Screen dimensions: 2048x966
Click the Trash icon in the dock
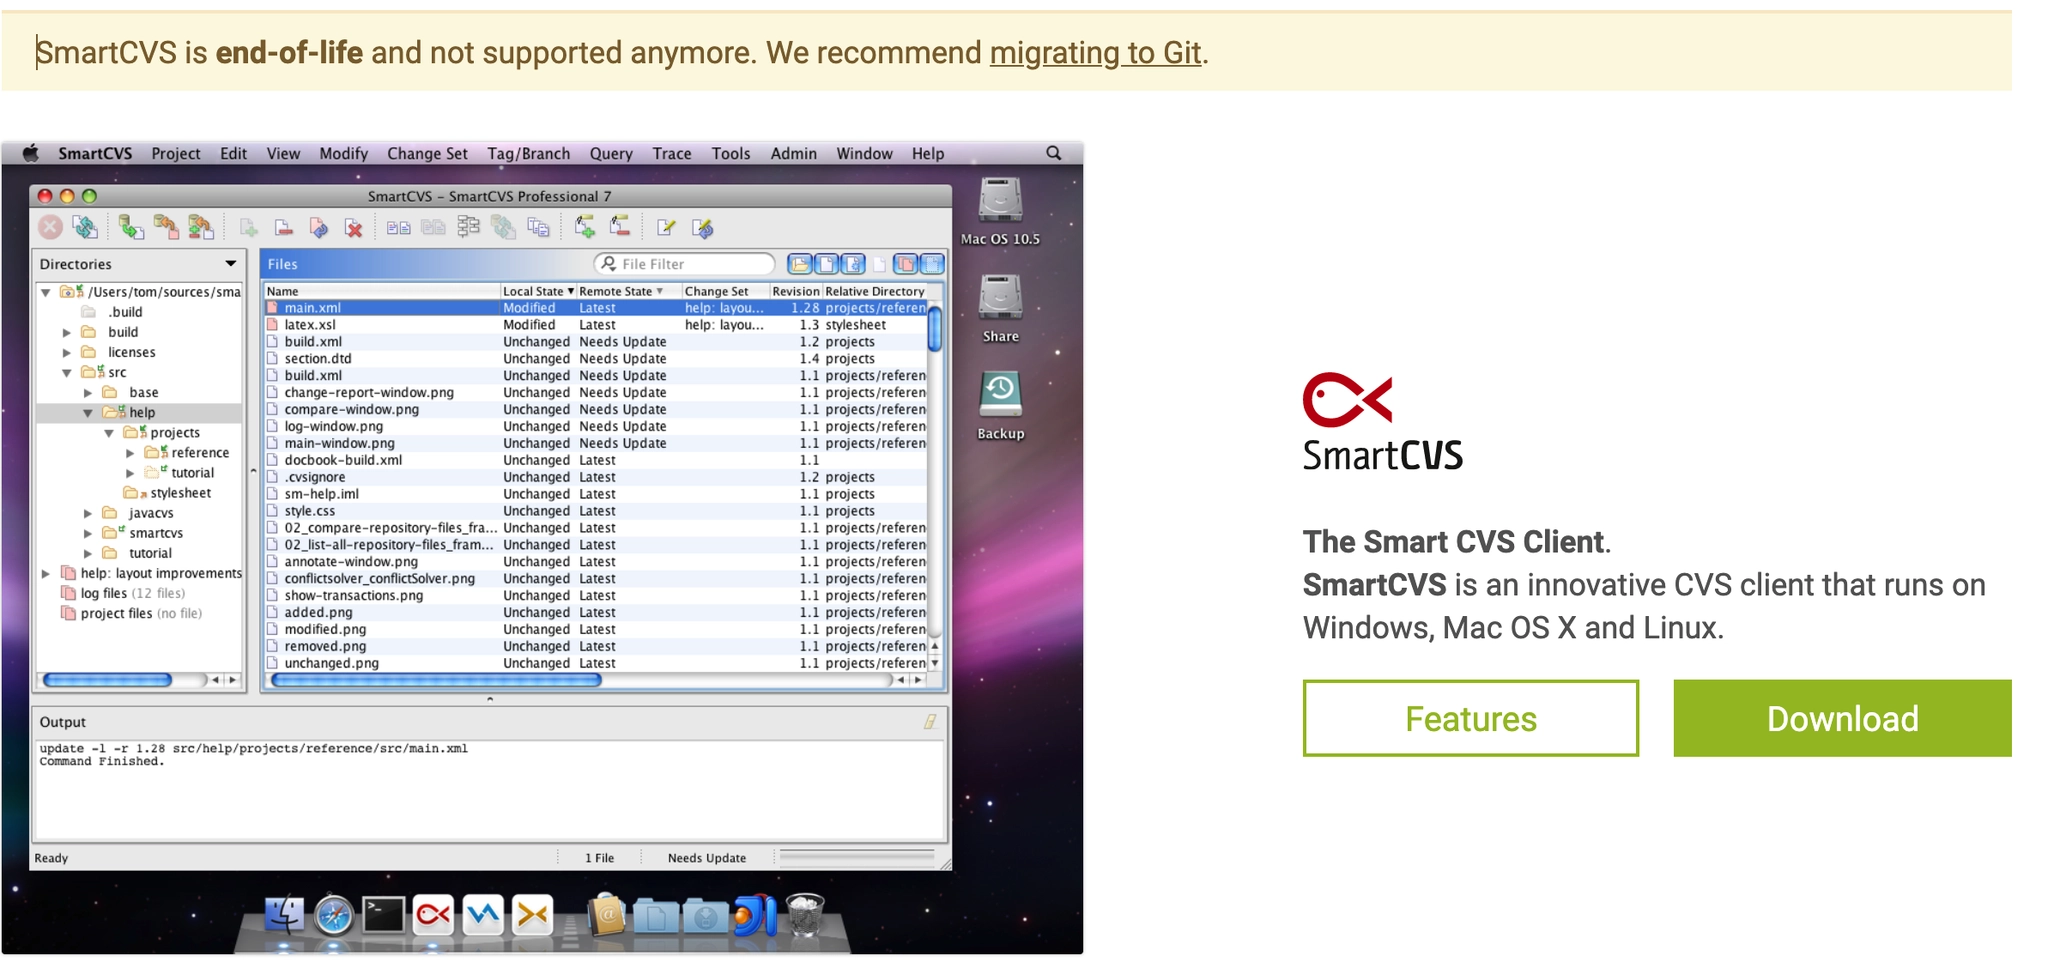805,914
